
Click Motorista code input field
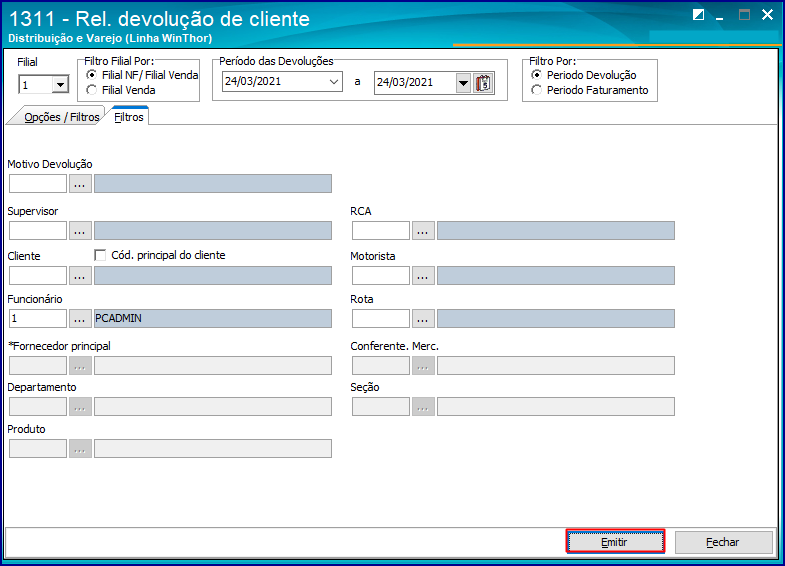pyautogui.click(x=381, y=276)
